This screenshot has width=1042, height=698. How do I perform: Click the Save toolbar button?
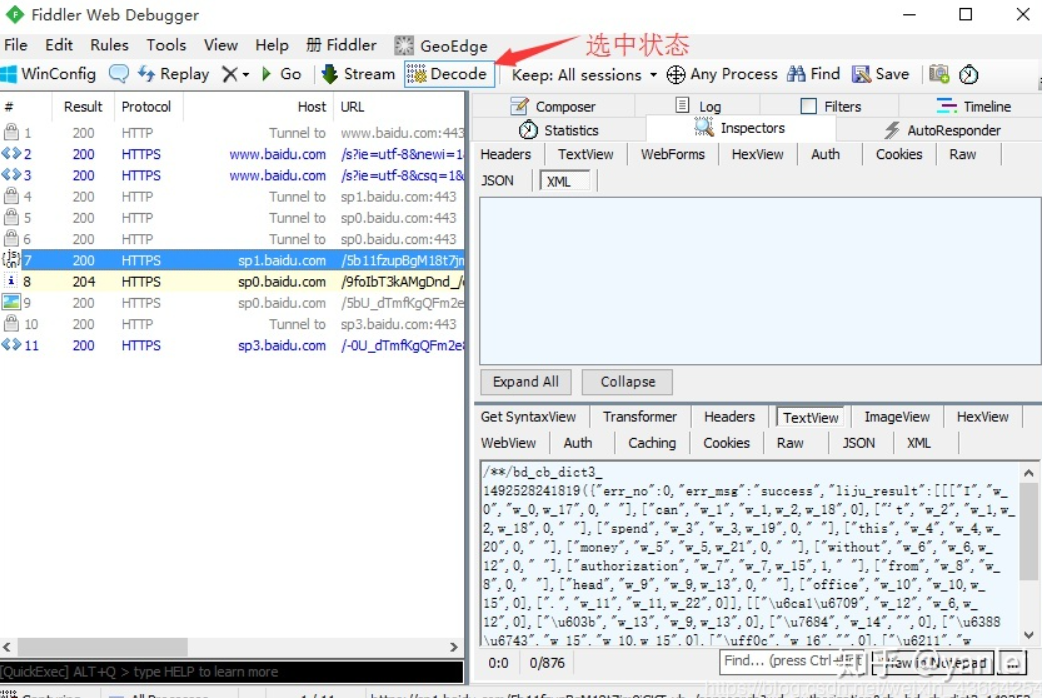point(881,74)
